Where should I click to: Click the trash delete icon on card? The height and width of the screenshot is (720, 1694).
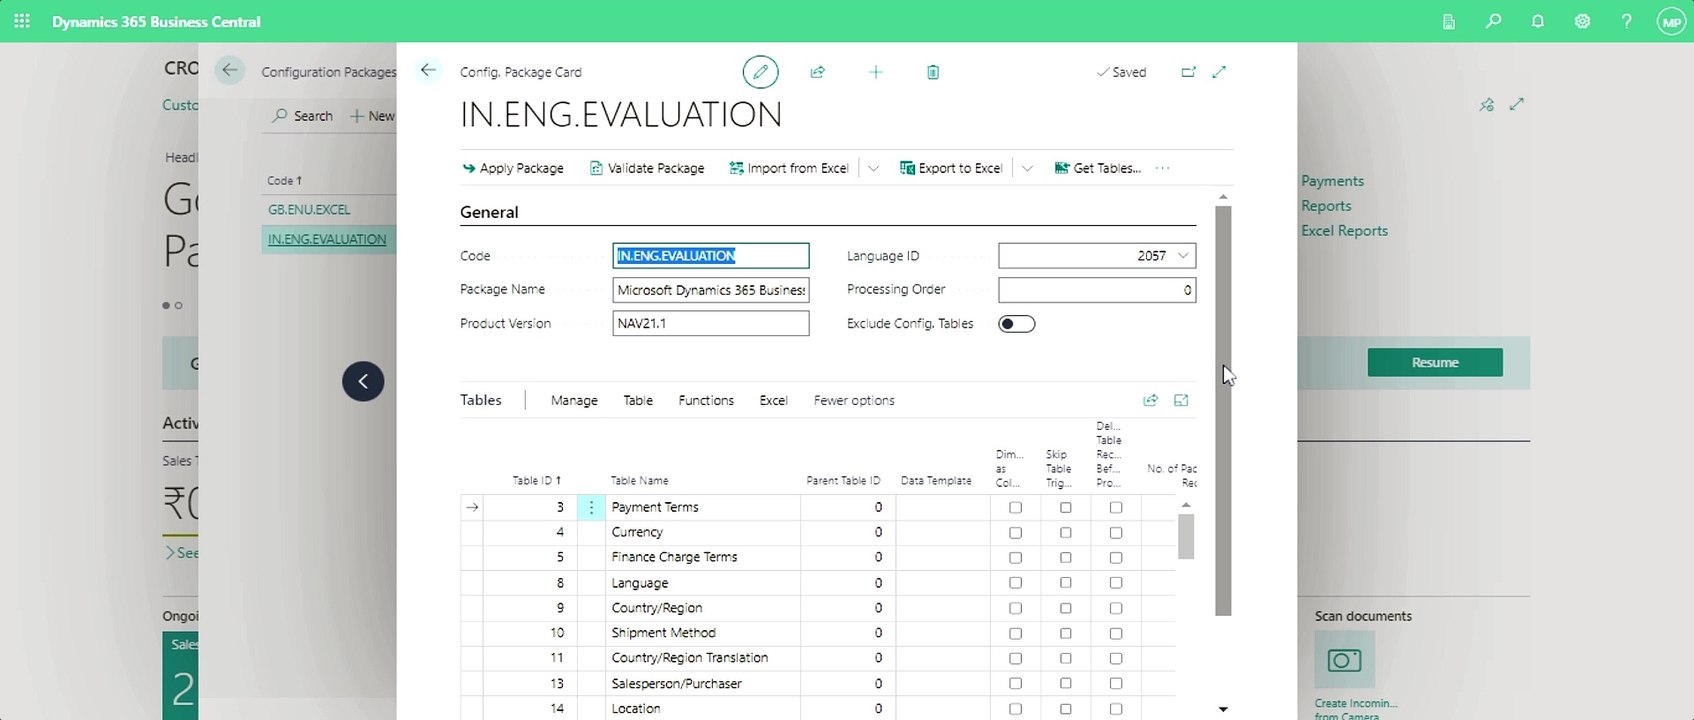[x=933, y=72]
